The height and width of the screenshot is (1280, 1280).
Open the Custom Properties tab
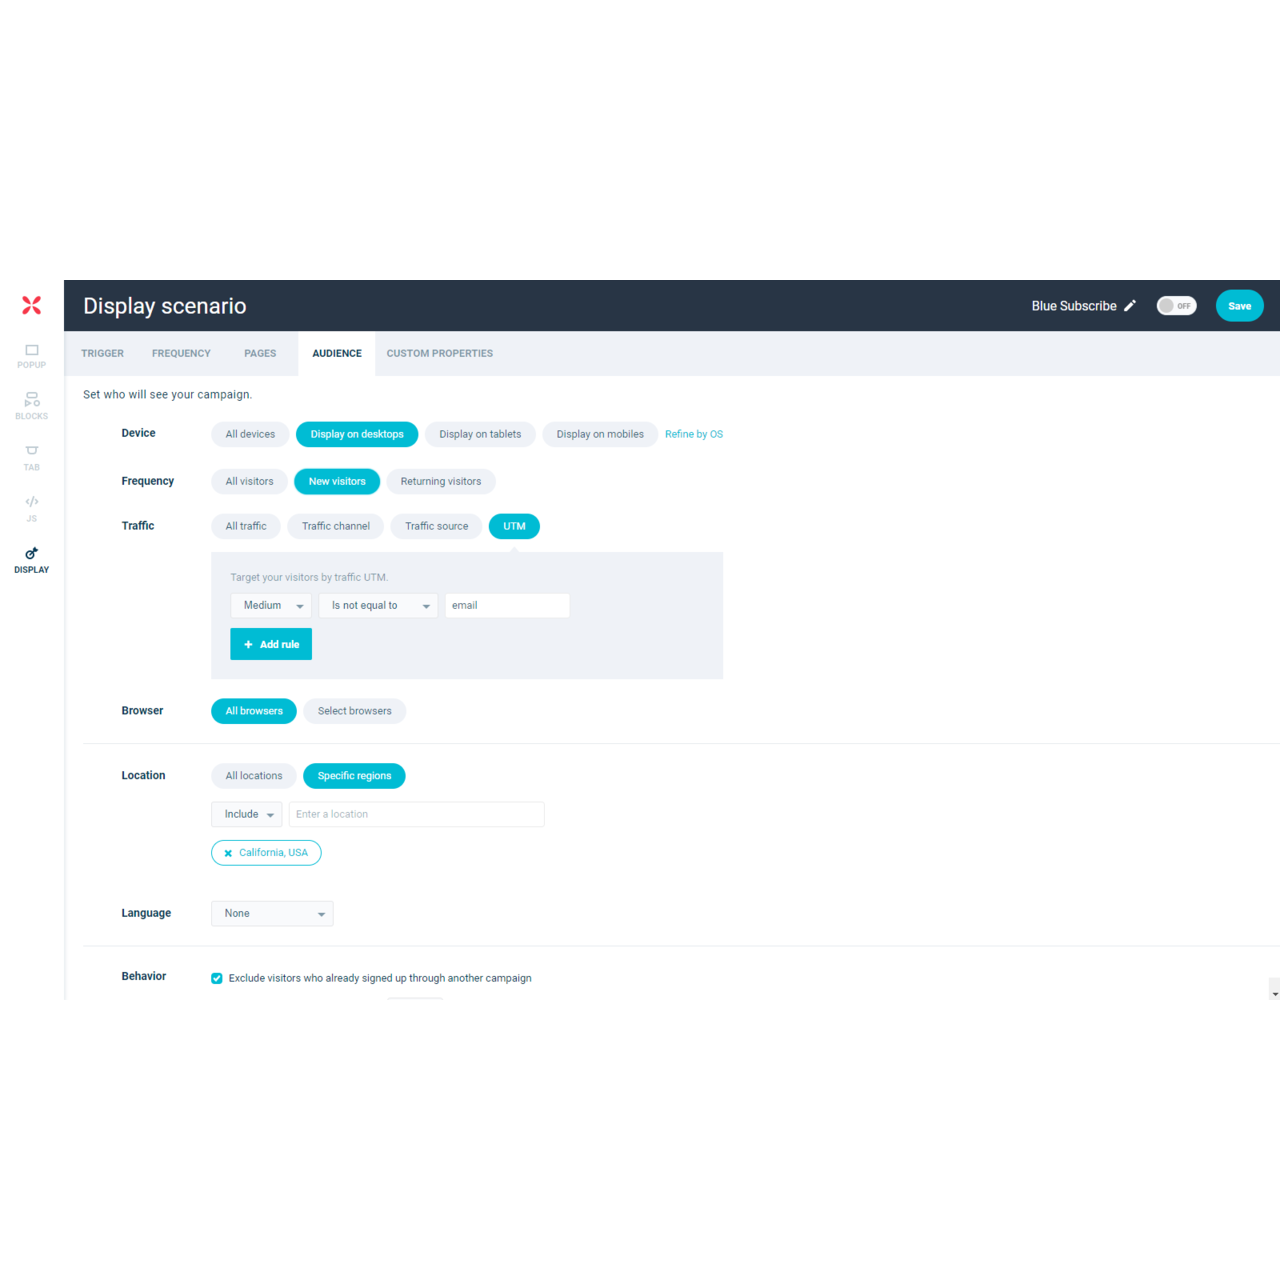pyautogui.click(x=439, y=353)
